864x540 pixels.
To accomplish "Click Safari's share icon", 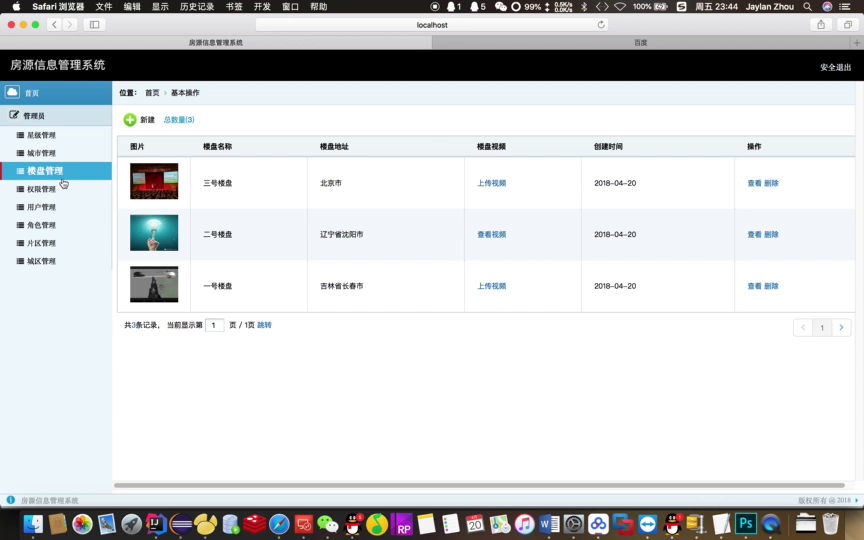I will coord(821,24).
